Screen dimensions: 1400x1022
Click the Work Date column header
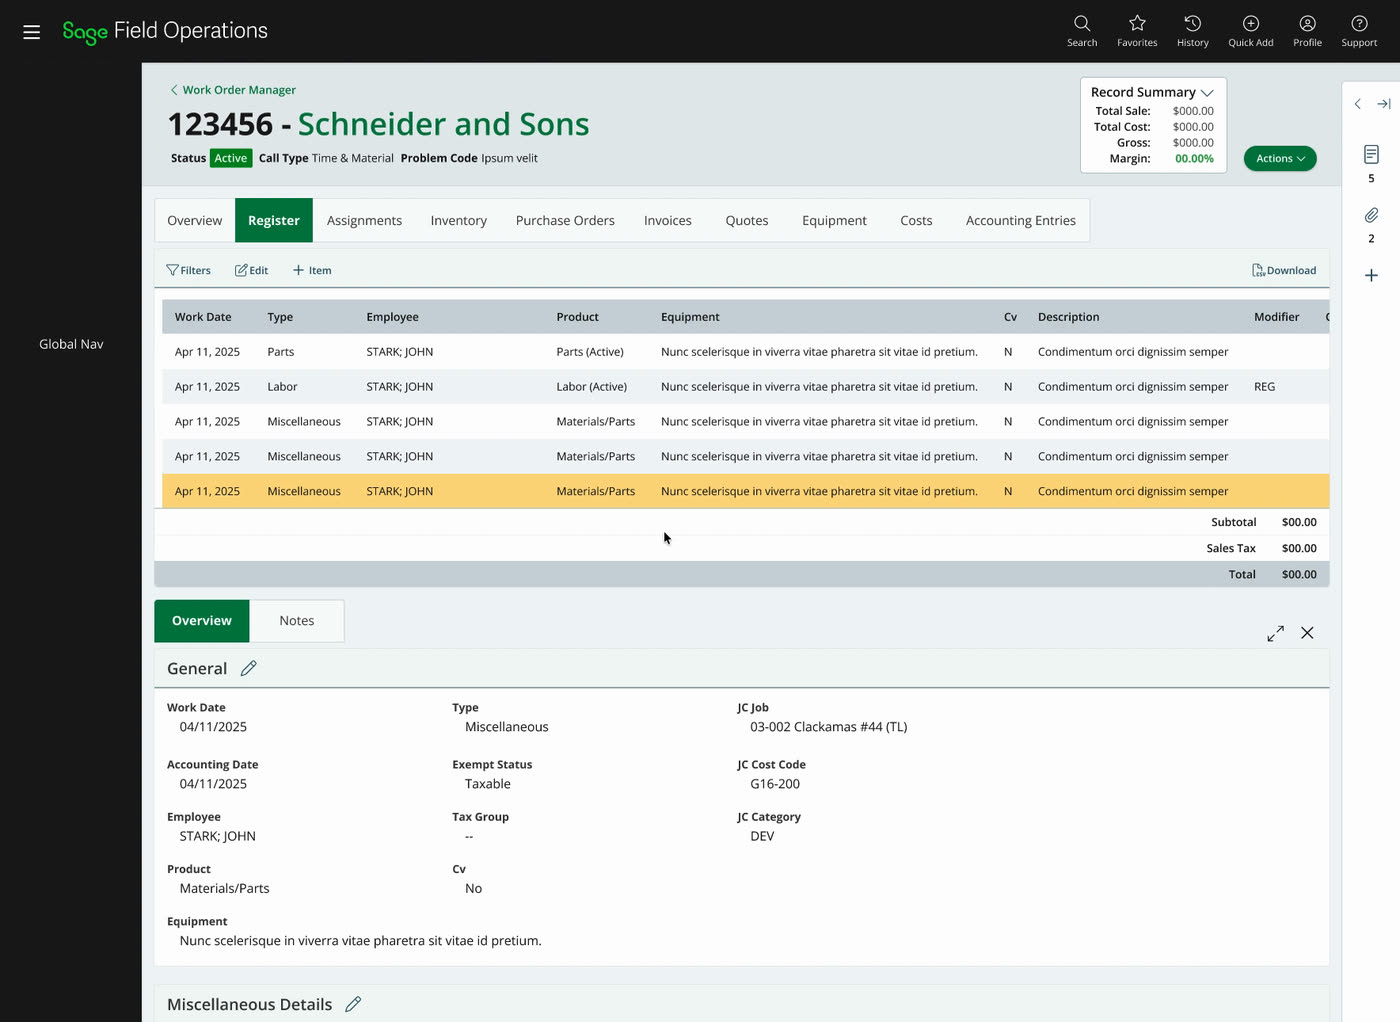pos(203,317)
